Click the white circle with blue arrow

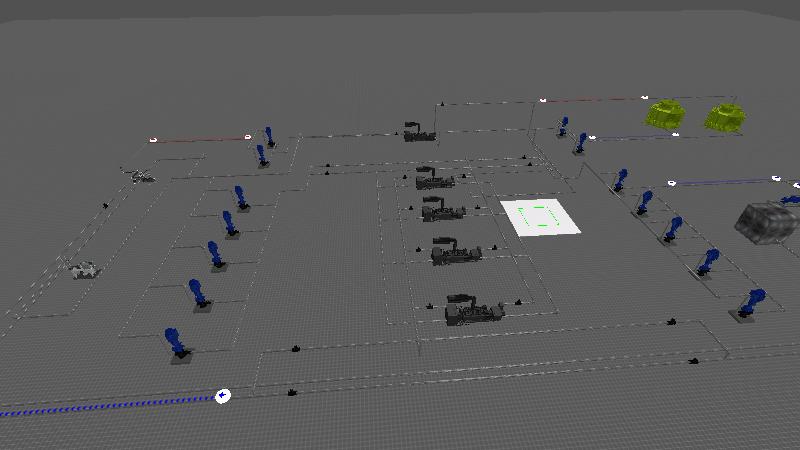tap(223, 396)
